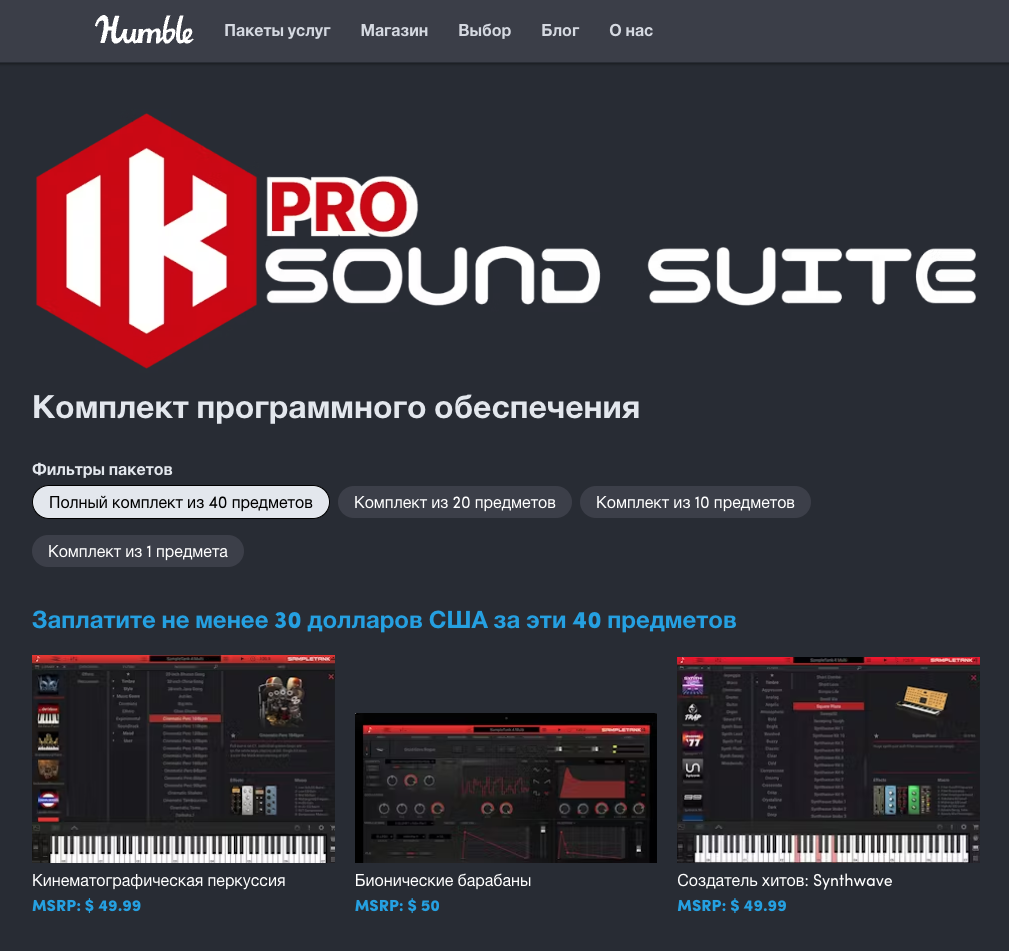This screenshot has width=1009, height=951.
Task: Click the Humble logo
Action: click(144, 30)
